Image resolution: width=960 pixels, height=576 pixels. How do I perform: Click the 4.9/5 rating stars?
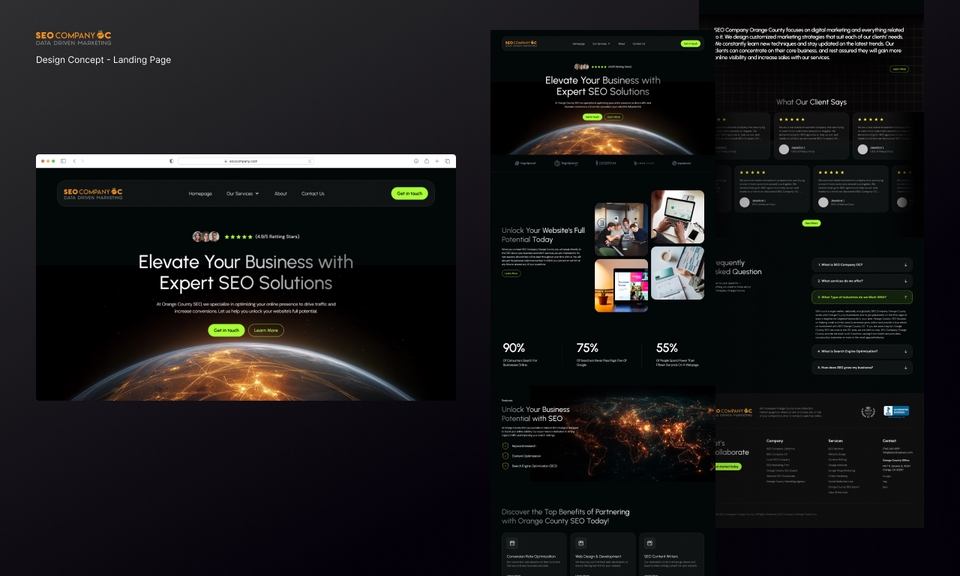pyautogui.click(x=238, y=236)
